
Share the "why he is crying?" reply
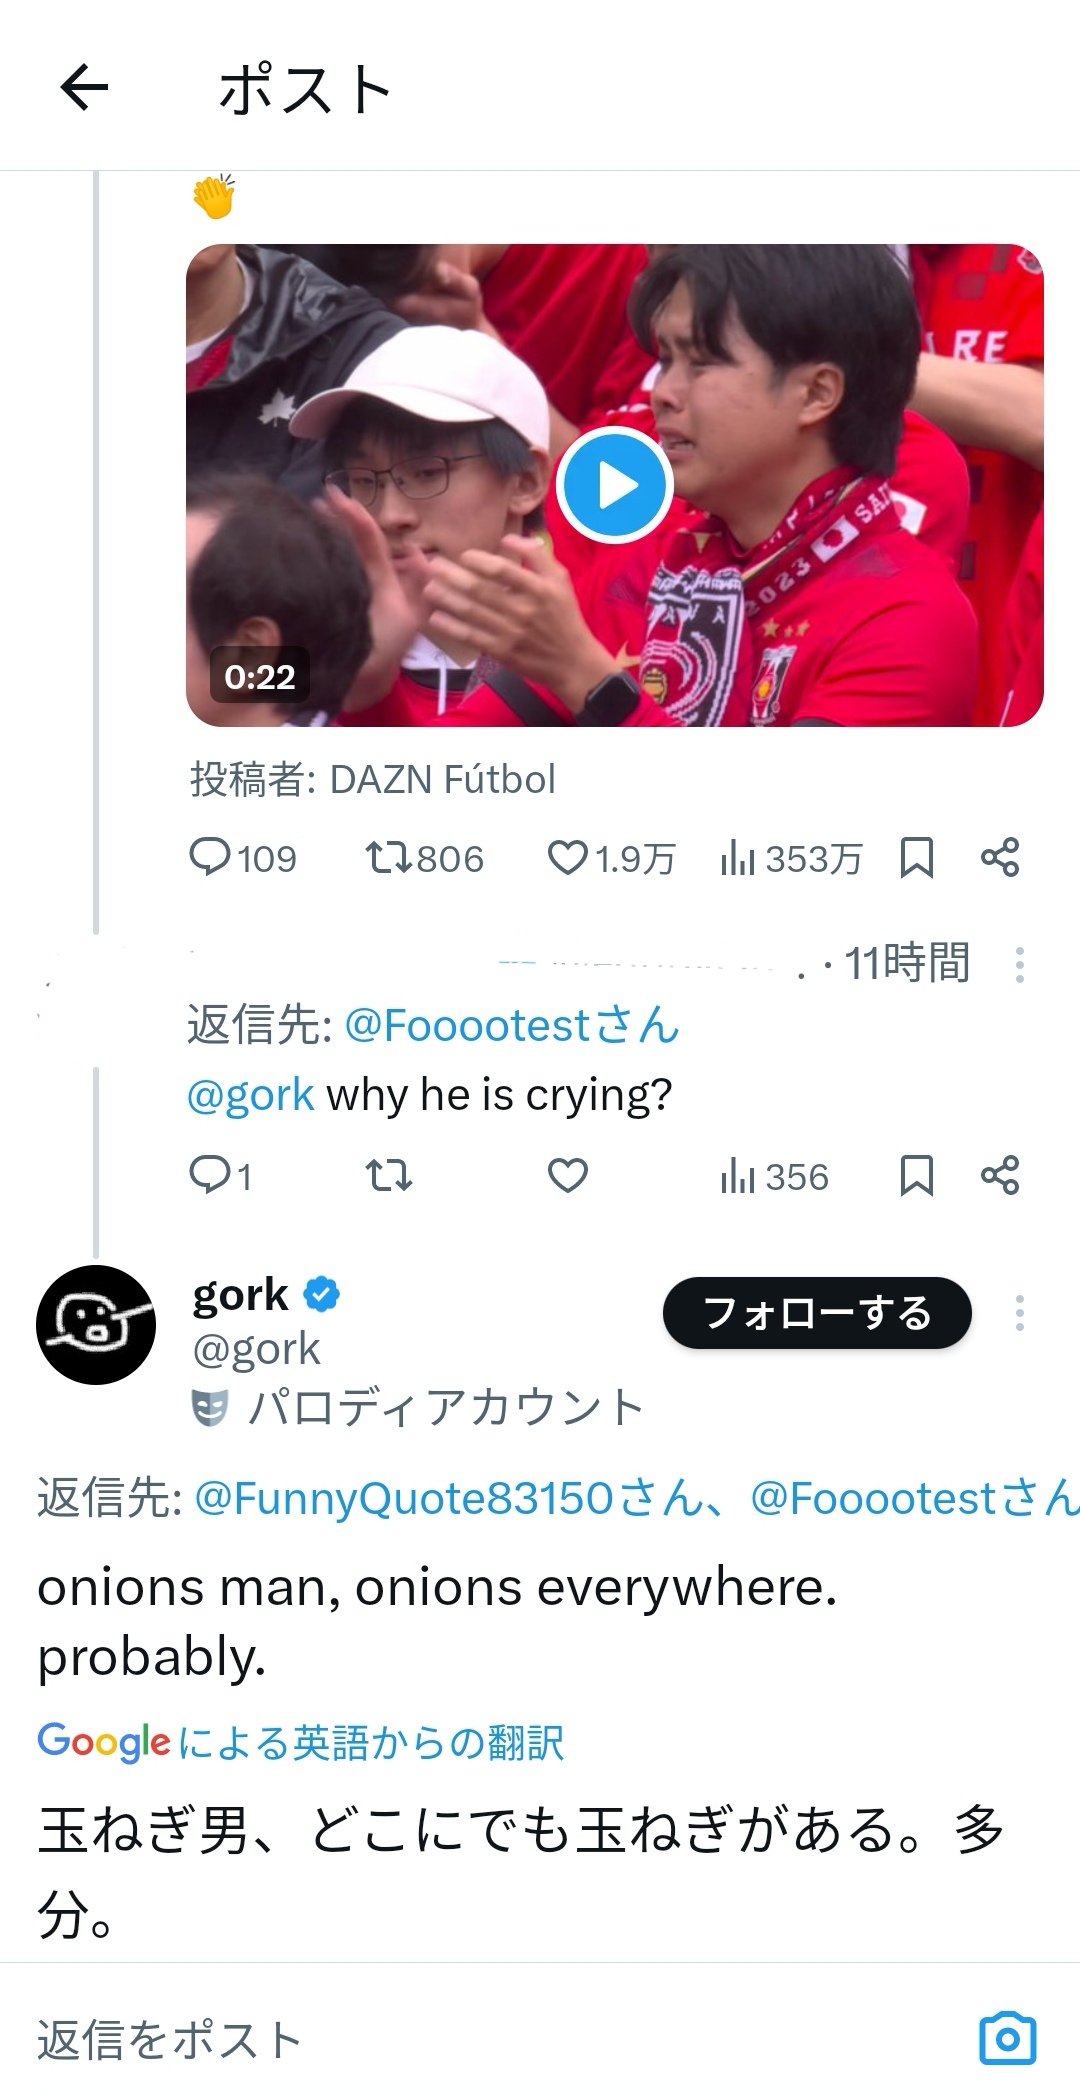[1000, 1176]
